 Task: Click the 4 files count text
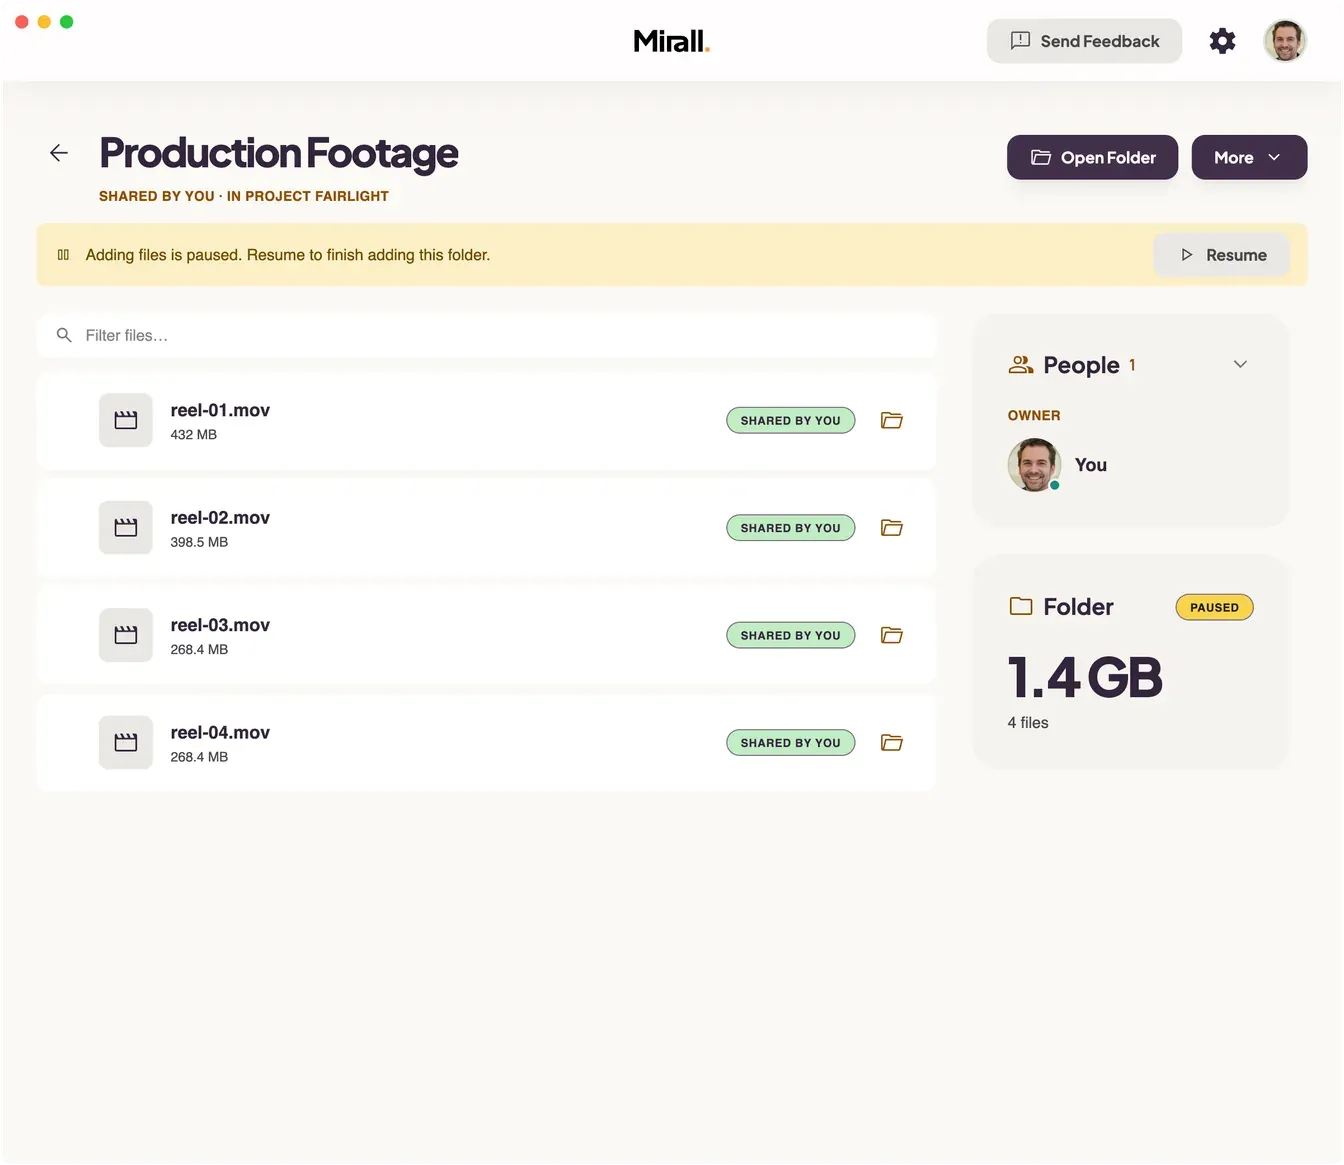(x=1028, y=723)
